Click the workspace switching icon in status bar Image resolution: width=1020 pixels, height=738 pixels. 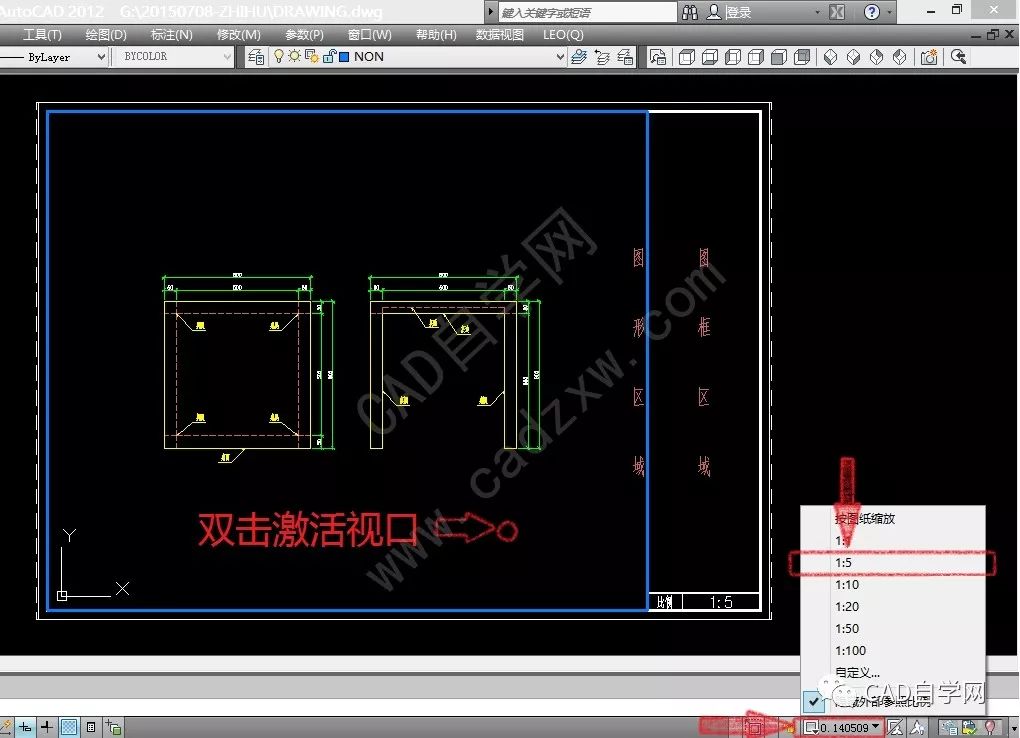(950, 728)
